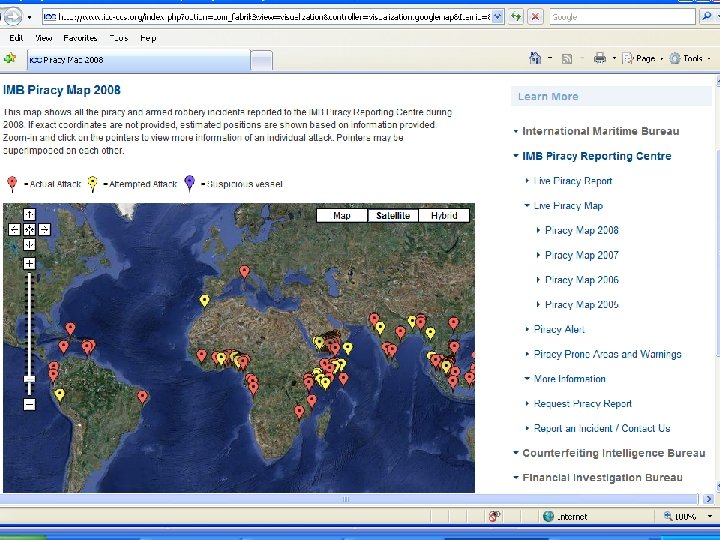Open the Print options dropdown arrow
Screen dimensions: 720x540
(614, 59)
